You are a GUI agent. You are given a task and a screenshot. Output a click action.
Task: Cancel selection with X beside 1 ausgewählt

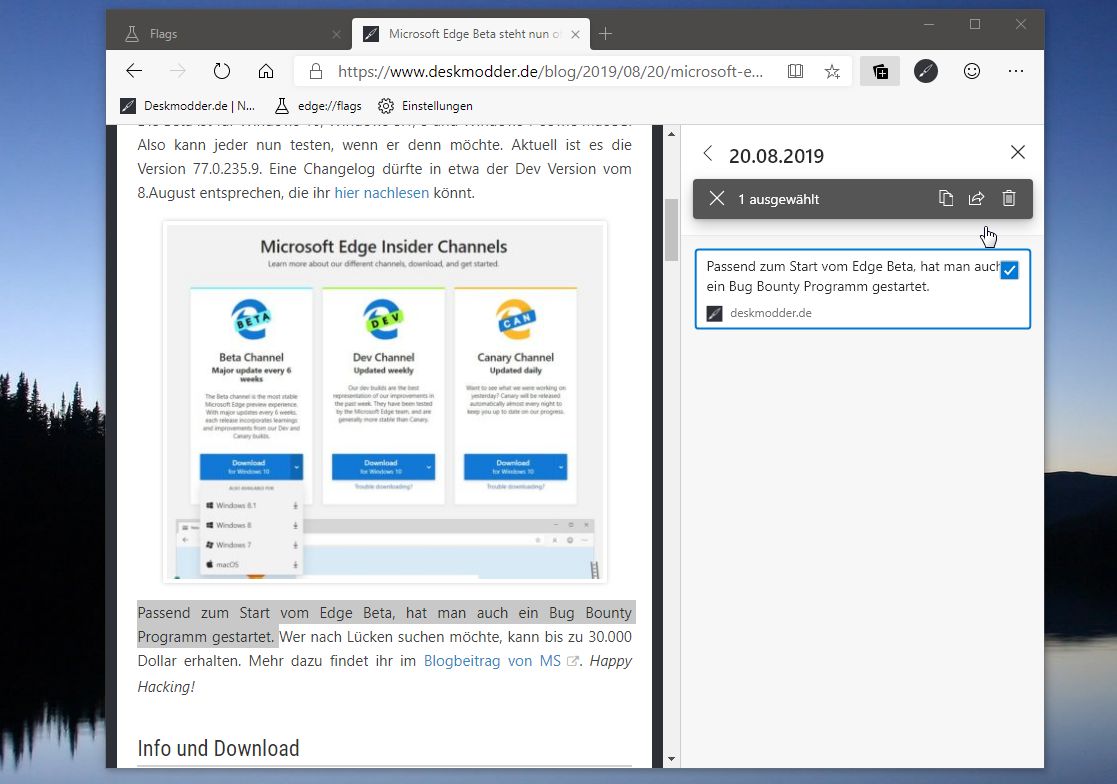pyautogui.click(x=717, y=199)
